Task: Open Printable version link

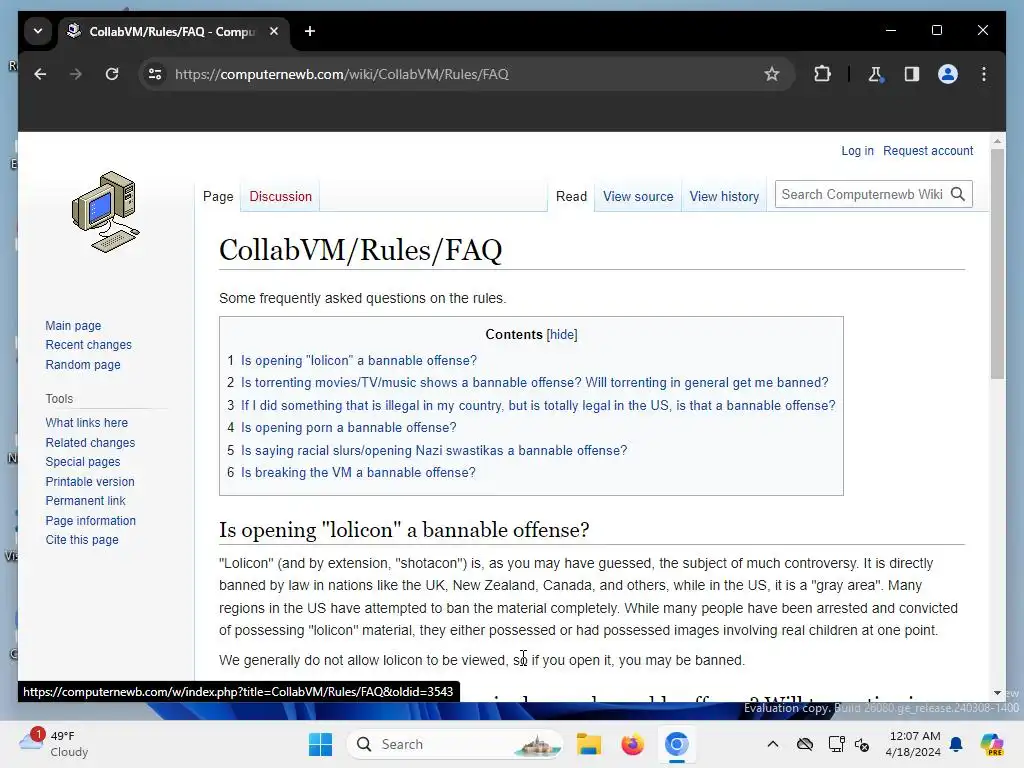Action: click(x=89, y=481)
